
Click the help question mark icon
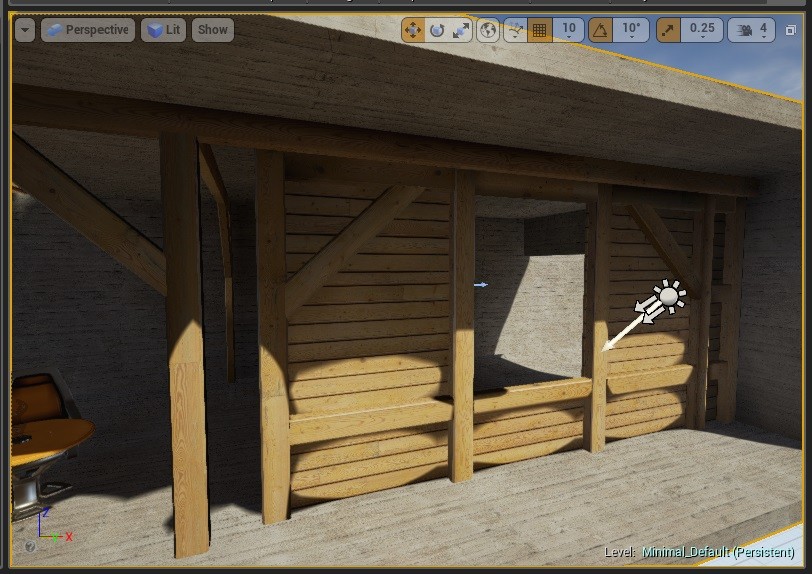pos(30,546)
